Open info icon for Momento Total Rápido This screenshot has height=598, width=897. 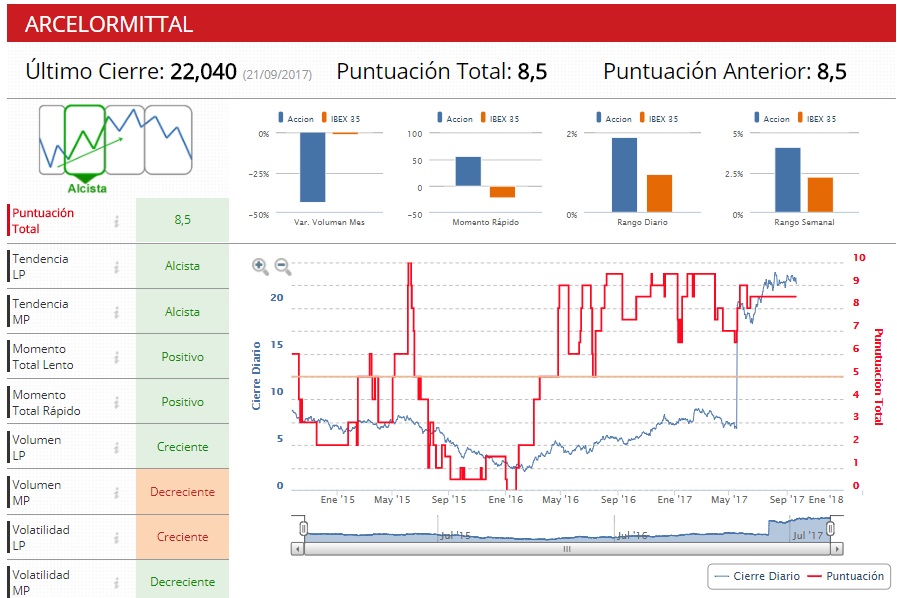(x=117, y=402)
